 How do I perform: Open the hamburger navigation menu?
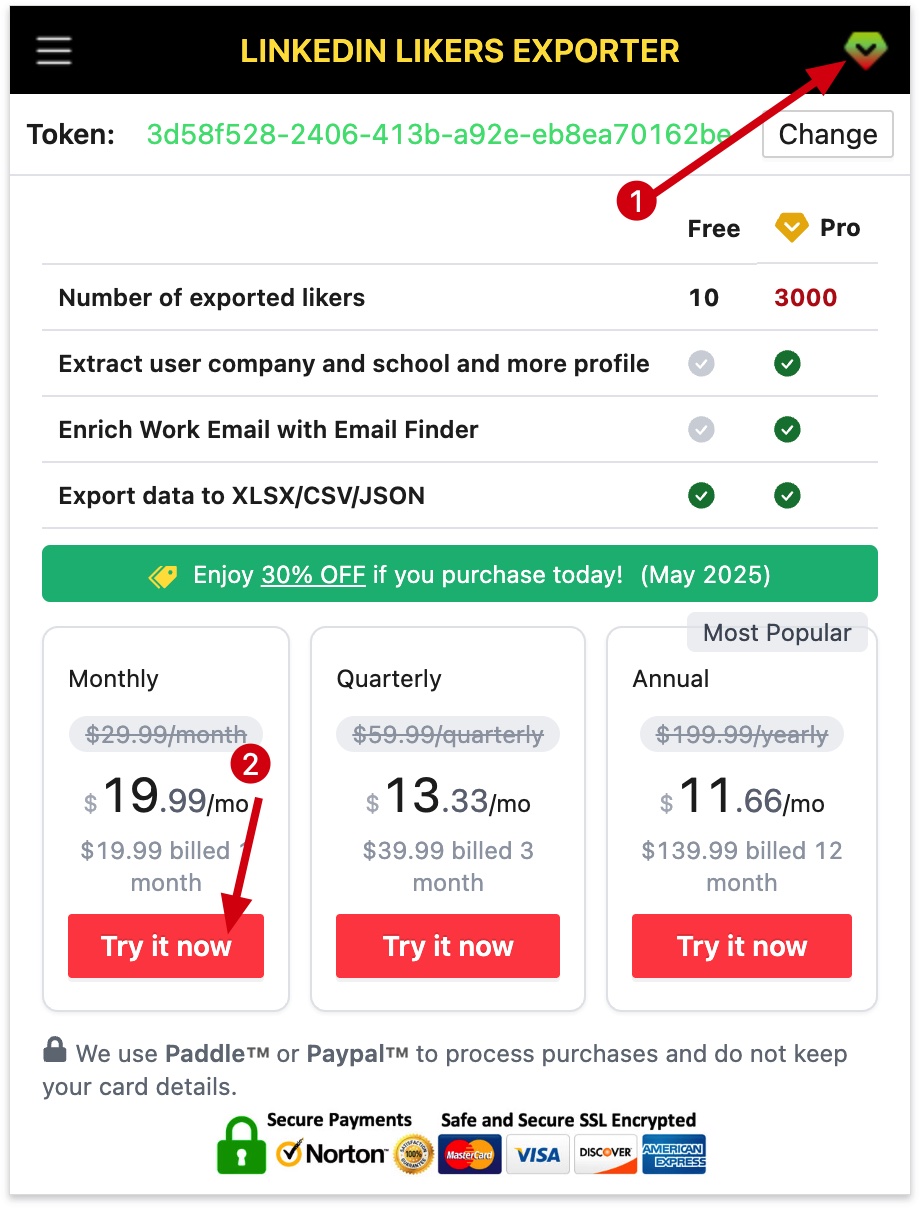coord(53,50)
